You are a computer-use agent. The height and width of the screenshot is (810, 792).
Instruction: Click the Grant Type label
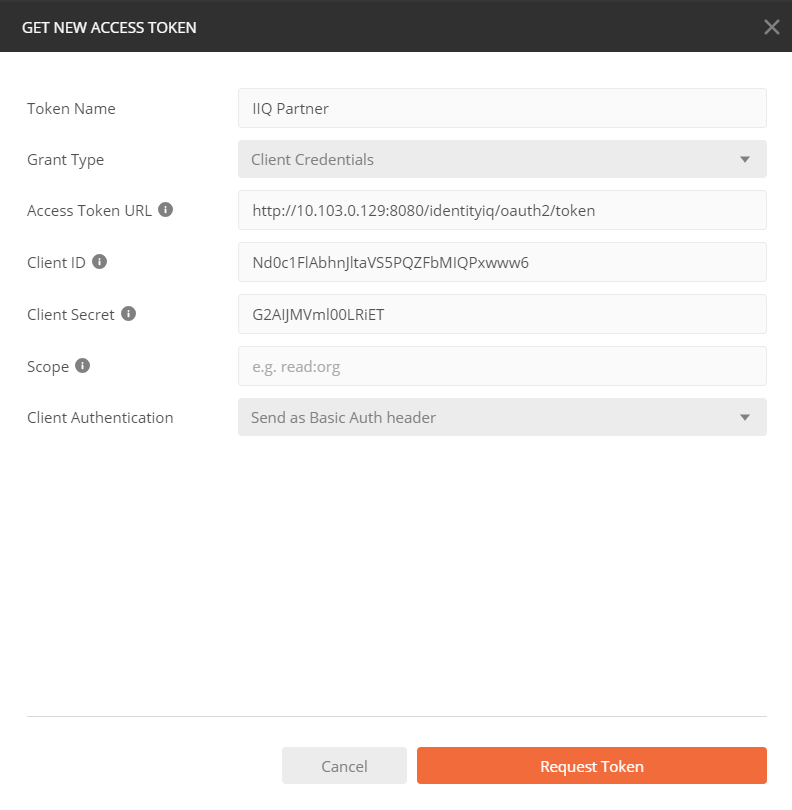pos(65,160)
